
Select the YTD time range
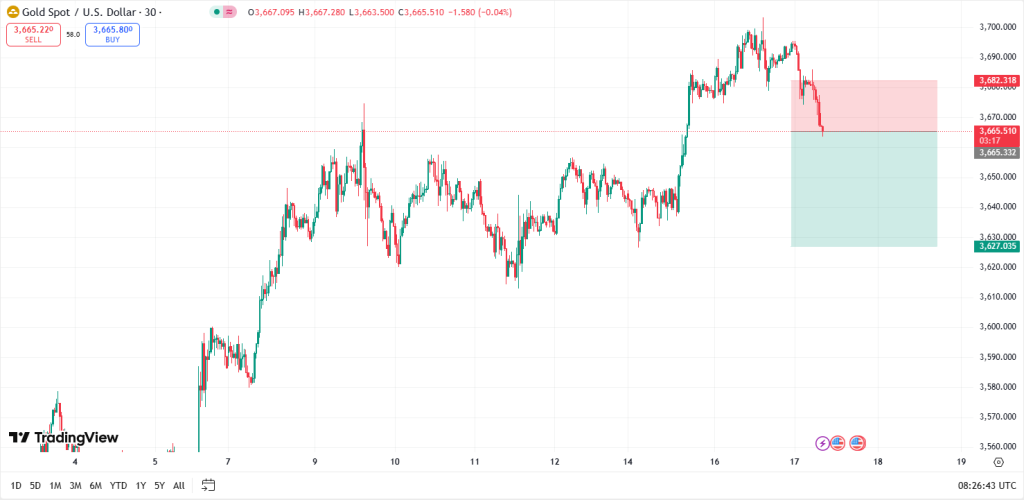point(118,485)
